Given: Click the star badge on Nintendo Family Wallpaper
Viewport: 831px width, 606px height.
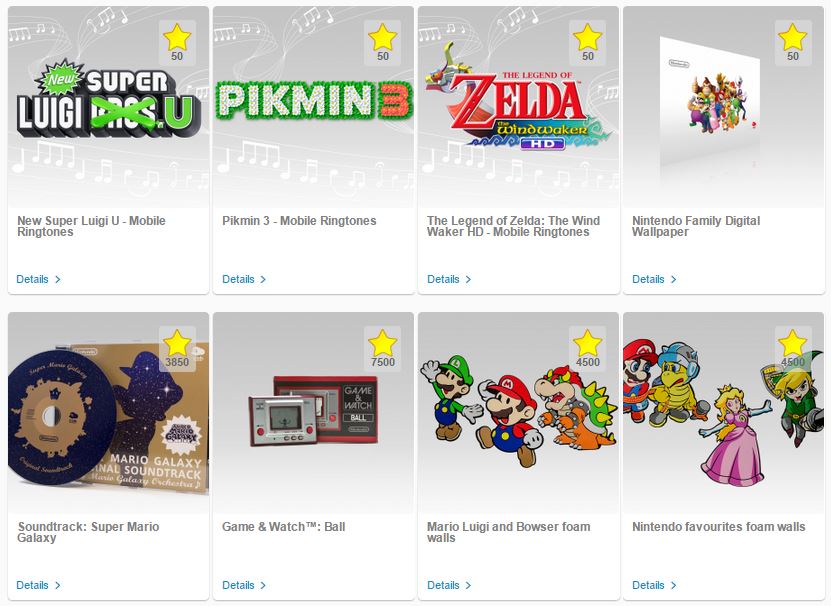Looking at the screenshot, I should tap(792, 43).
